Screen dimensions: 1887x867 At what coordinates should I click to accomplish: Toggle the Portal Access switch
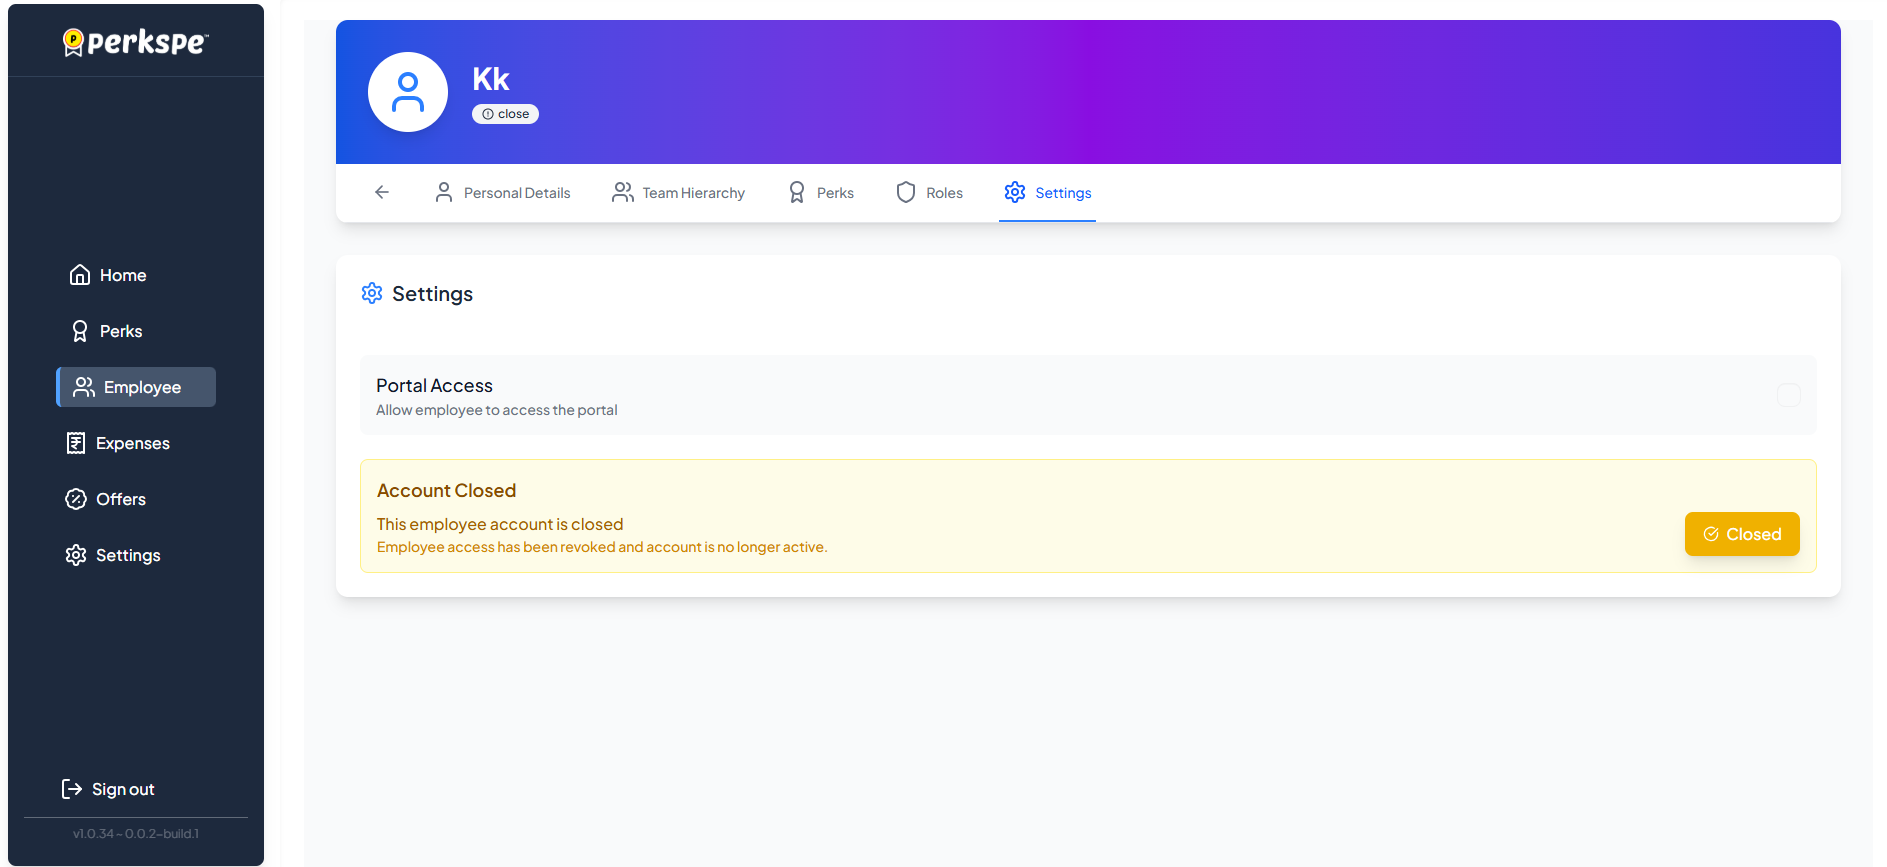pos(1788,395)
